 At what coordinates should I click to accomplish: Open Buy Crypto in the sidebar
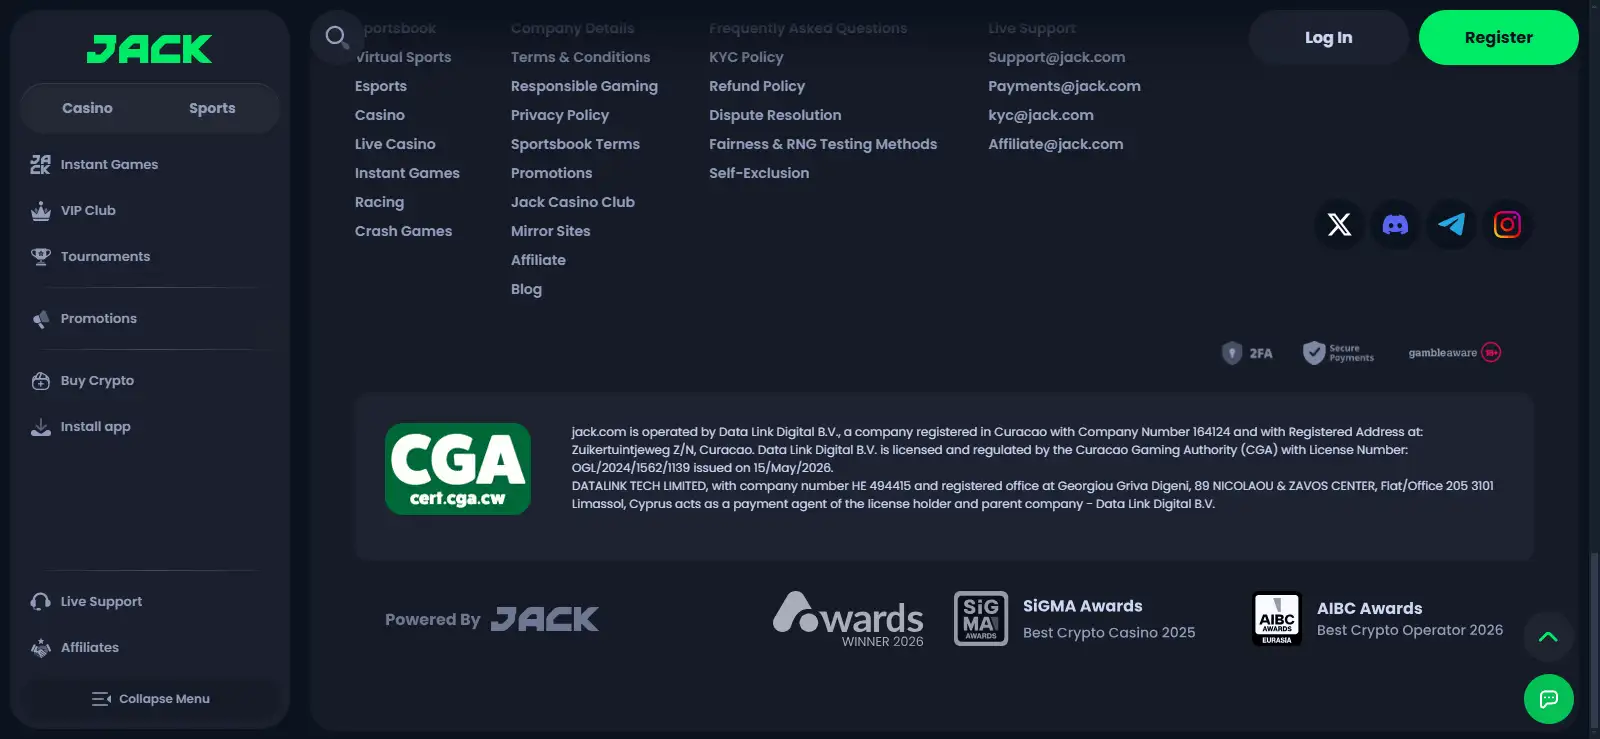pos(97,380)
